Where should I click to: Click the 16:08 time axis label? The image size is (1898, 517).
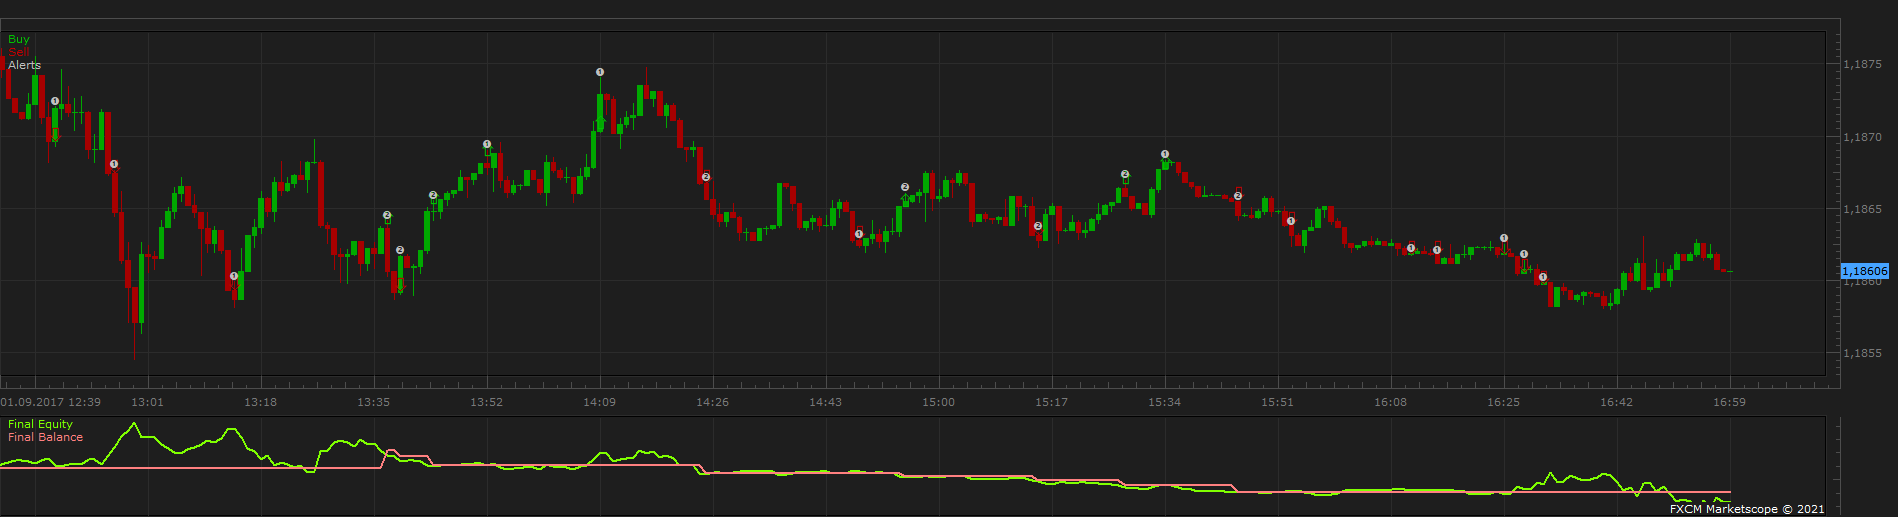tap(1390, 402)
